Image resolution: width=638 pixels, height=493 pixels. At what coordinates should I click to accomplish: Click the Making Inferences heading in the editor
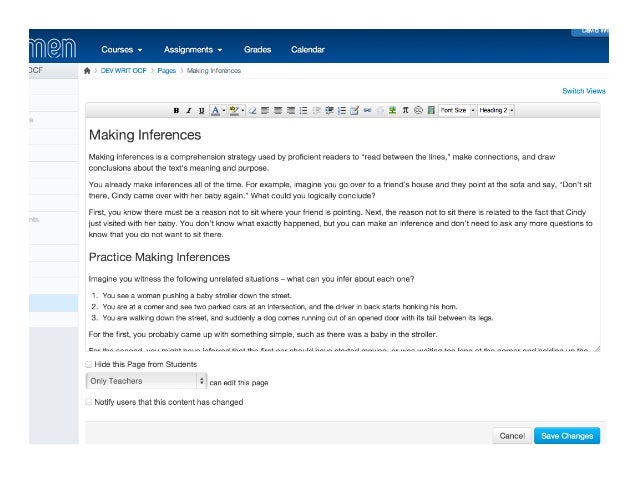click(145, 135)
